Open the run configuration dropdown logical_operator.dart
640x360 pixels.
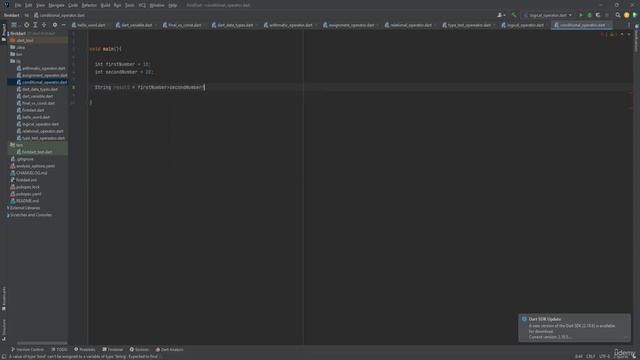tap(548, 15)
